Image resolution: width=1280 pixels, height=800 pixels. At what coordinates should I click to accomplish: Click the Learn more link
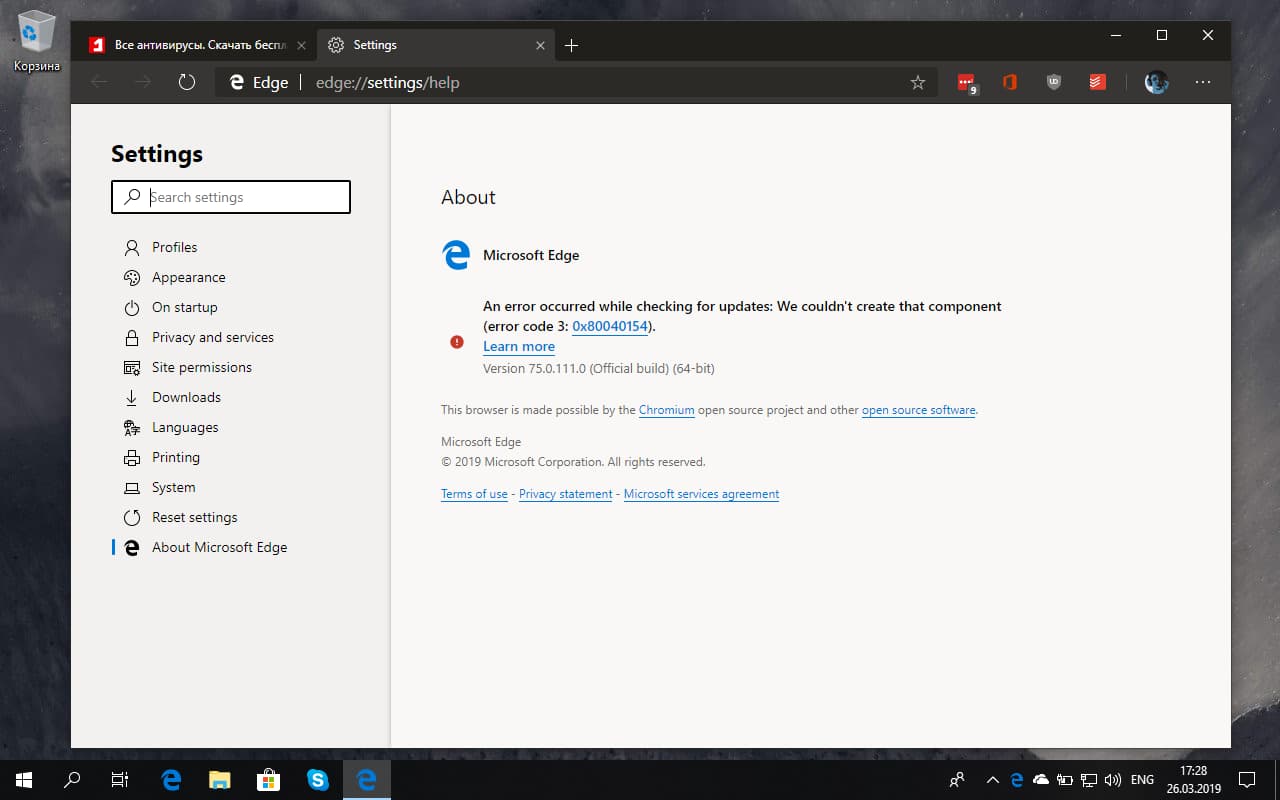518,346
